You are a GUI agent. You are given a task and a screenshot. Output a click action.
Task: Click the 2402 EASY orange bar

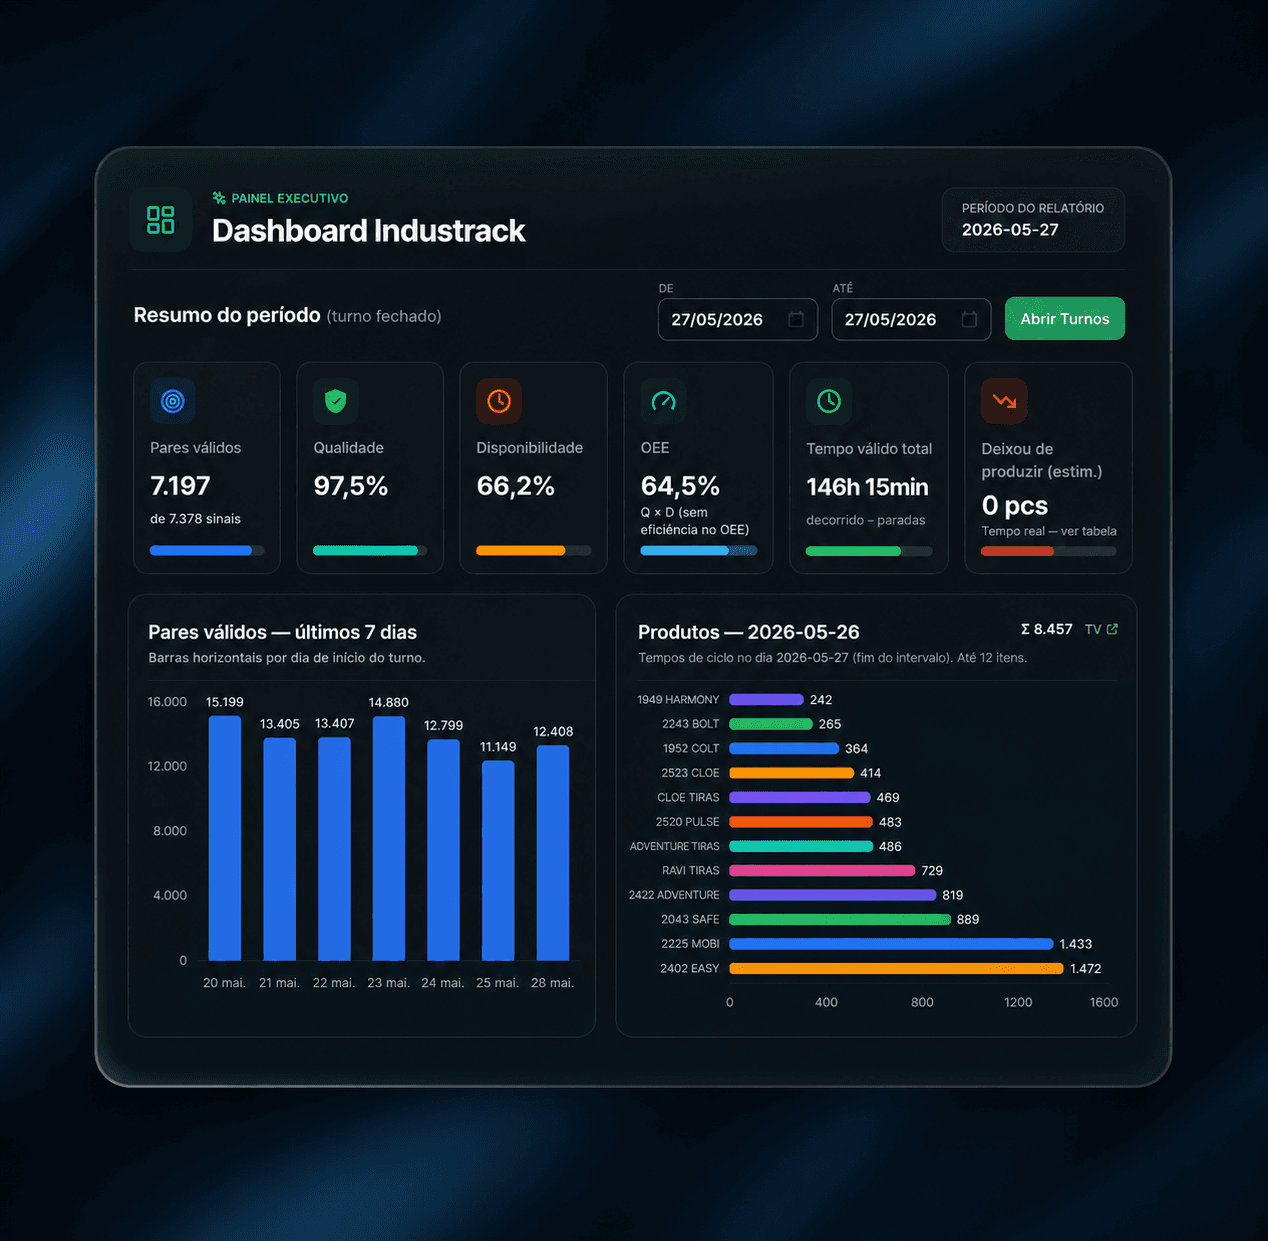pyautogui.click(x=896, y=968)
